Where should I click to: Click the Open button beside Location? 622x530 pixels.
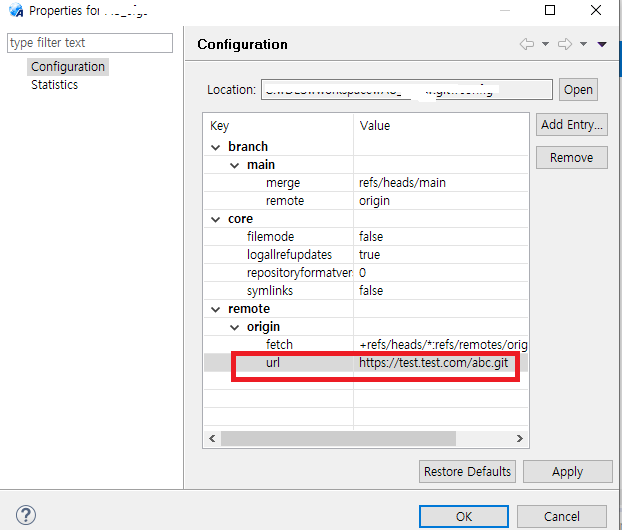[x=578, y=89]
